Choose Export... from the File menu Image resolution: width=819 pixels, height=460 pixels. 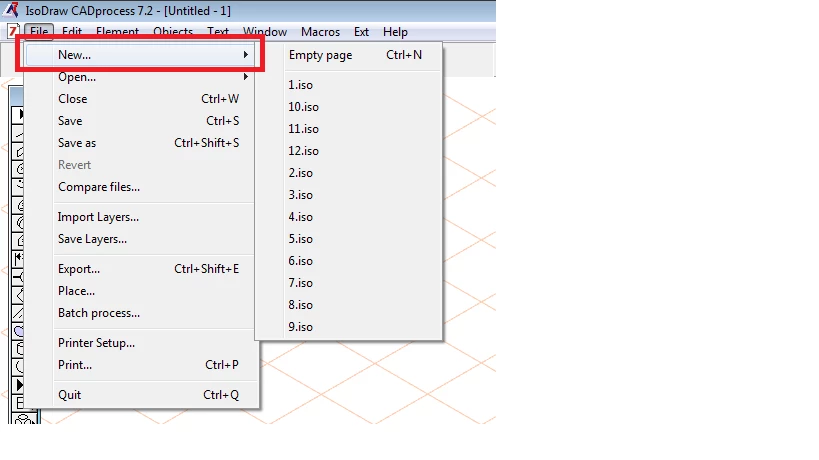pyautogui.click(x=140, y=269)
